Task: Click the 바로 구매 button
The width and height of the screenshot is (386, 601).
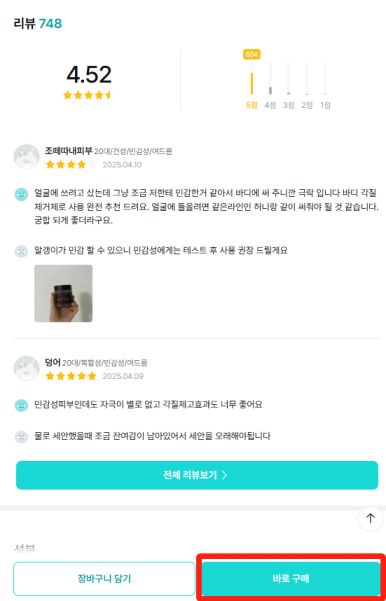Action: pos(291,578)
